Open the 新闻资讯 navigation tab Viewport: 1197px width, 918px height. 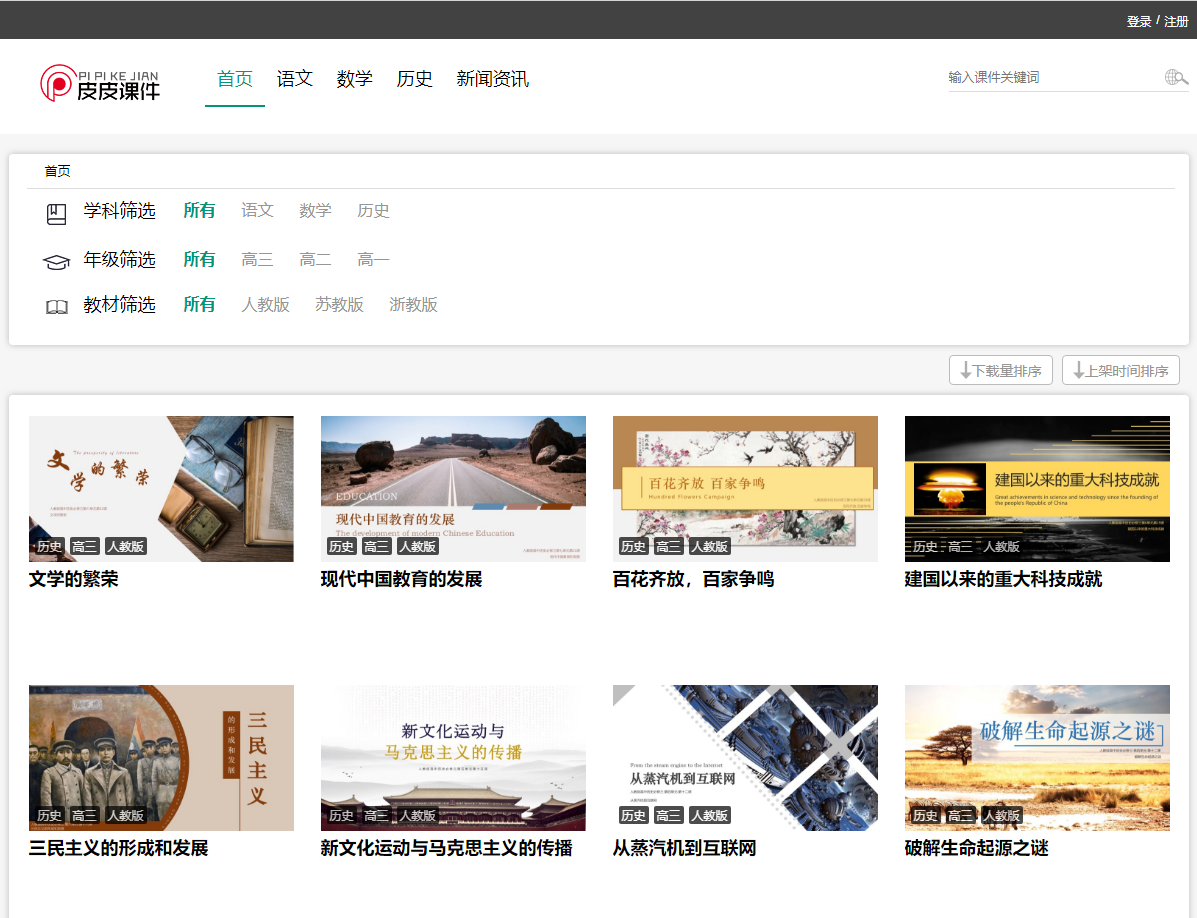tap(492, 79)
